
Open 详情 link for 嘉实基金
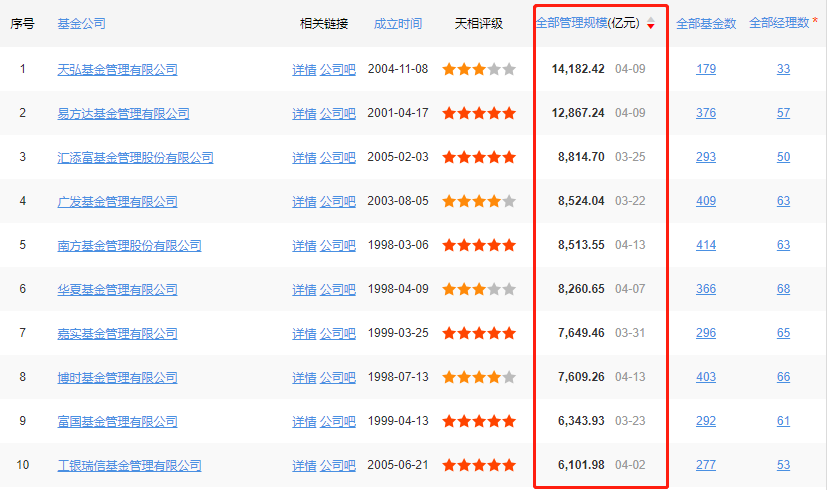(x=304, y=334)
